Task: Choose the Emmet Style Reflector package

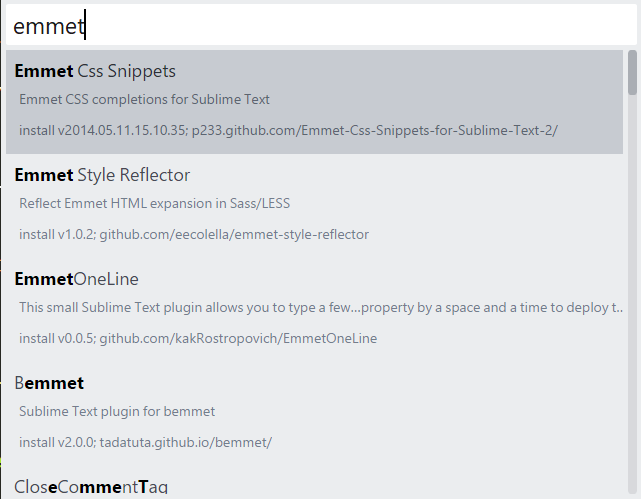Action: [x=102, y=175]
